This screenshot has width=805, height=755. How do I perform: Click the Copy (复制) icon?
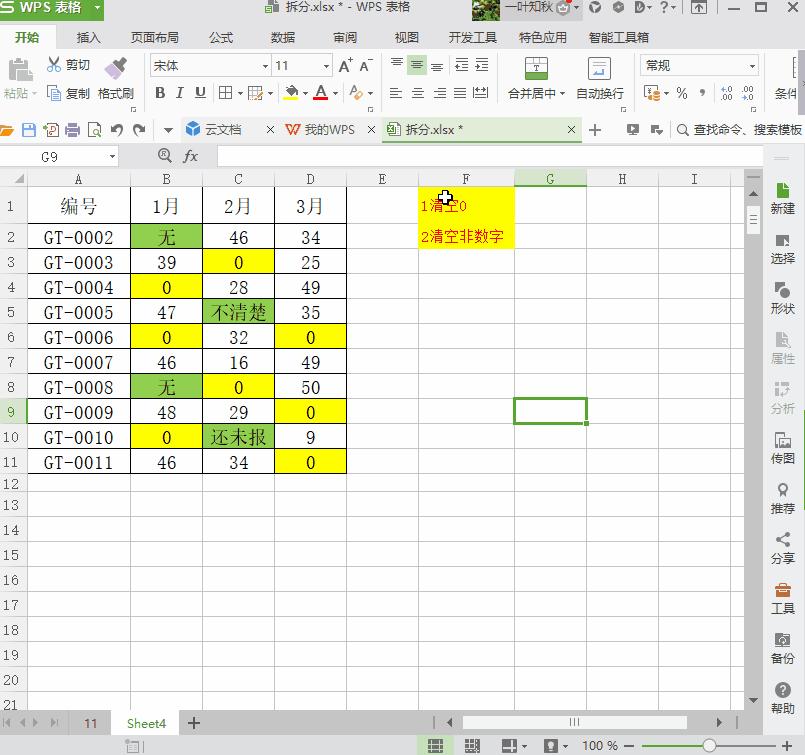coord(54,93)
